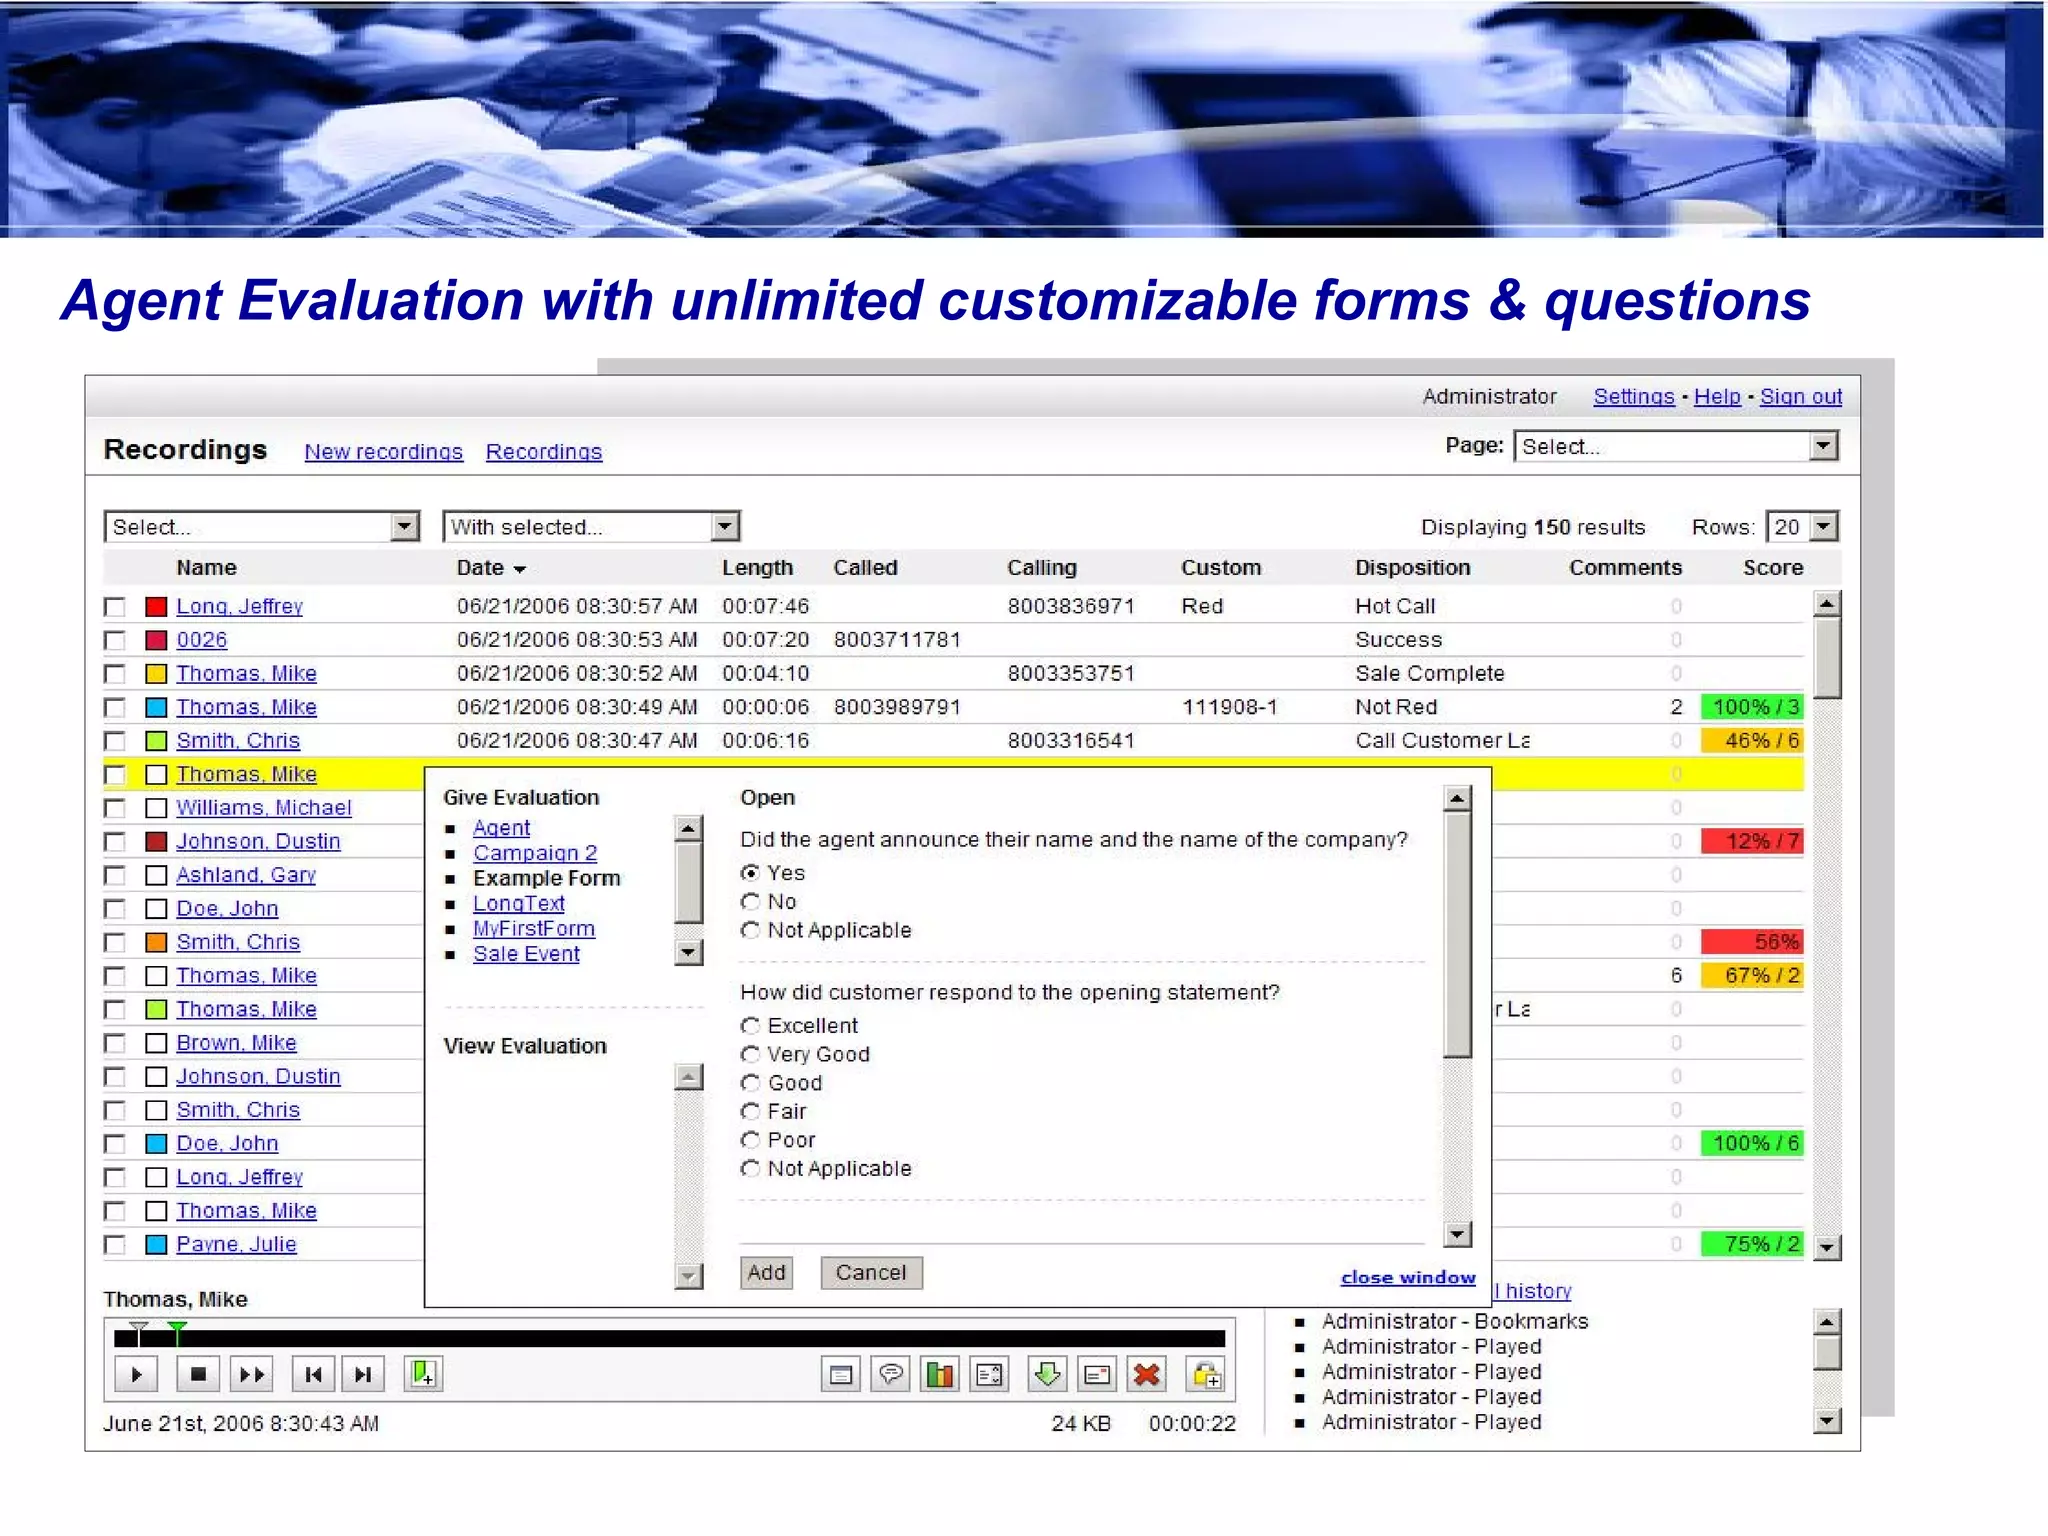Play the selected Thomas, Mike recording
The image size is (2048, 1536).
pos(136,1375)
